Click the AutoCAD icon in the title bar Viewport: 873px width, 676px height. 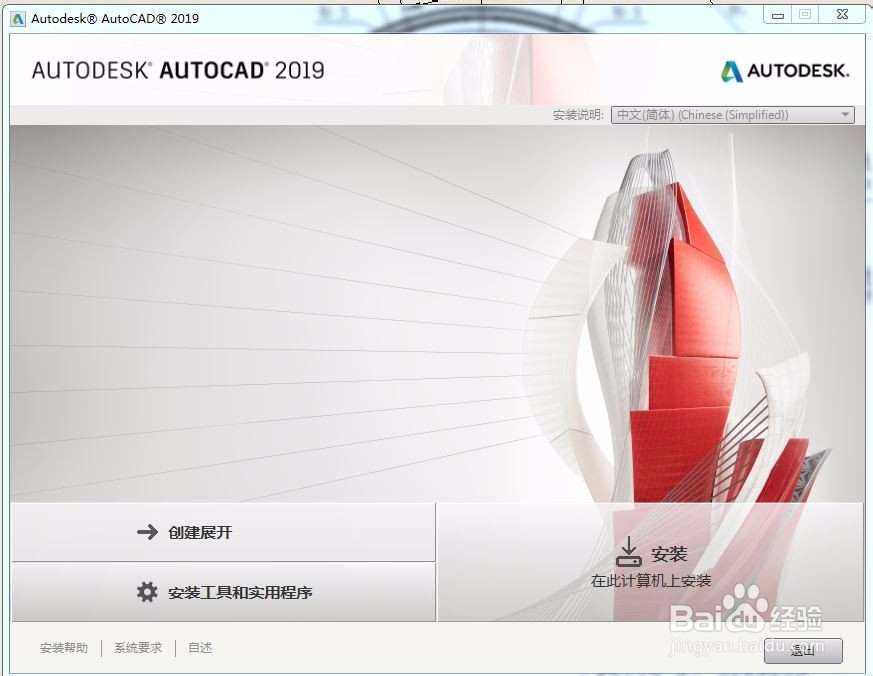18,18
